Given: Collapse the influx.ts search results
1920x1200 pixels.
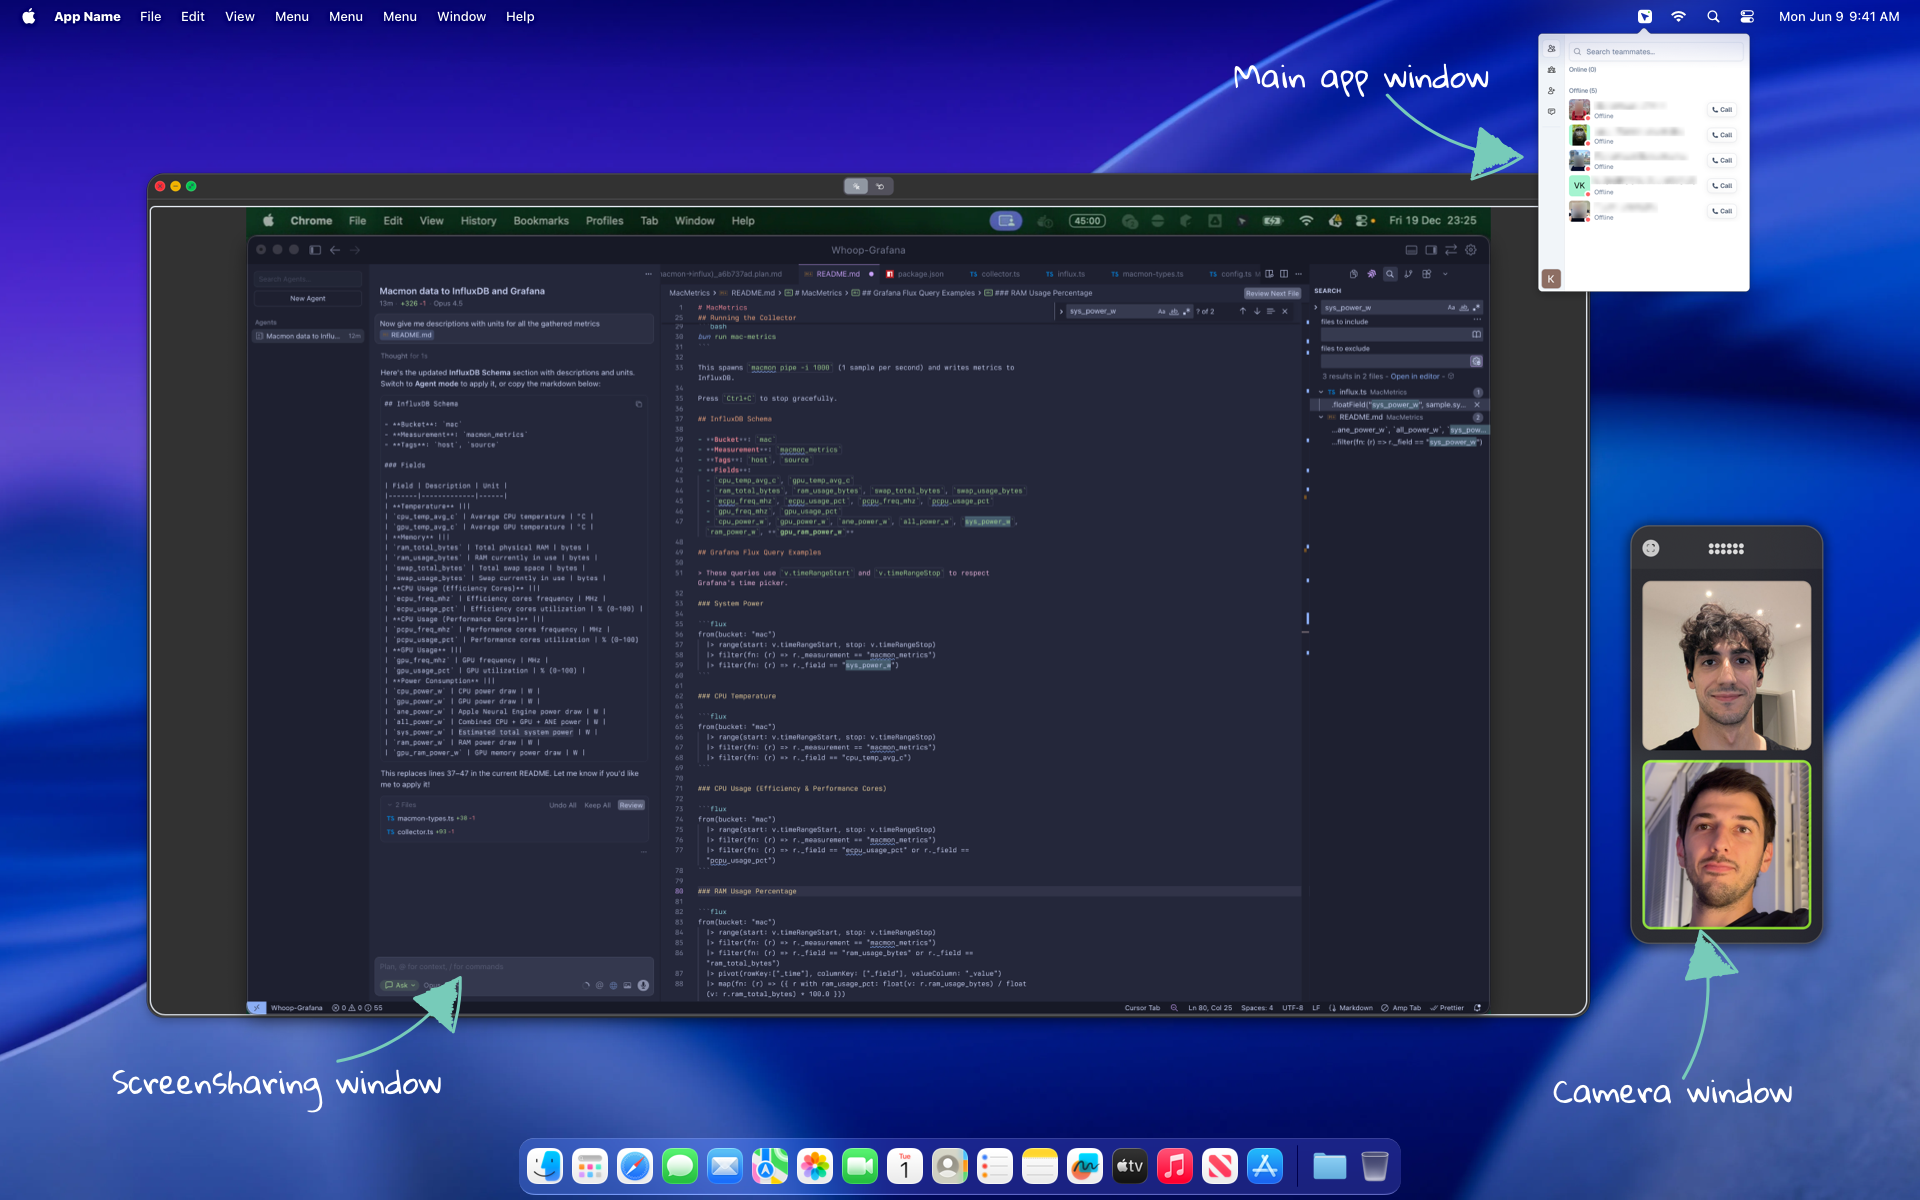Looking at the screenshot, I should coord(1320,392).
